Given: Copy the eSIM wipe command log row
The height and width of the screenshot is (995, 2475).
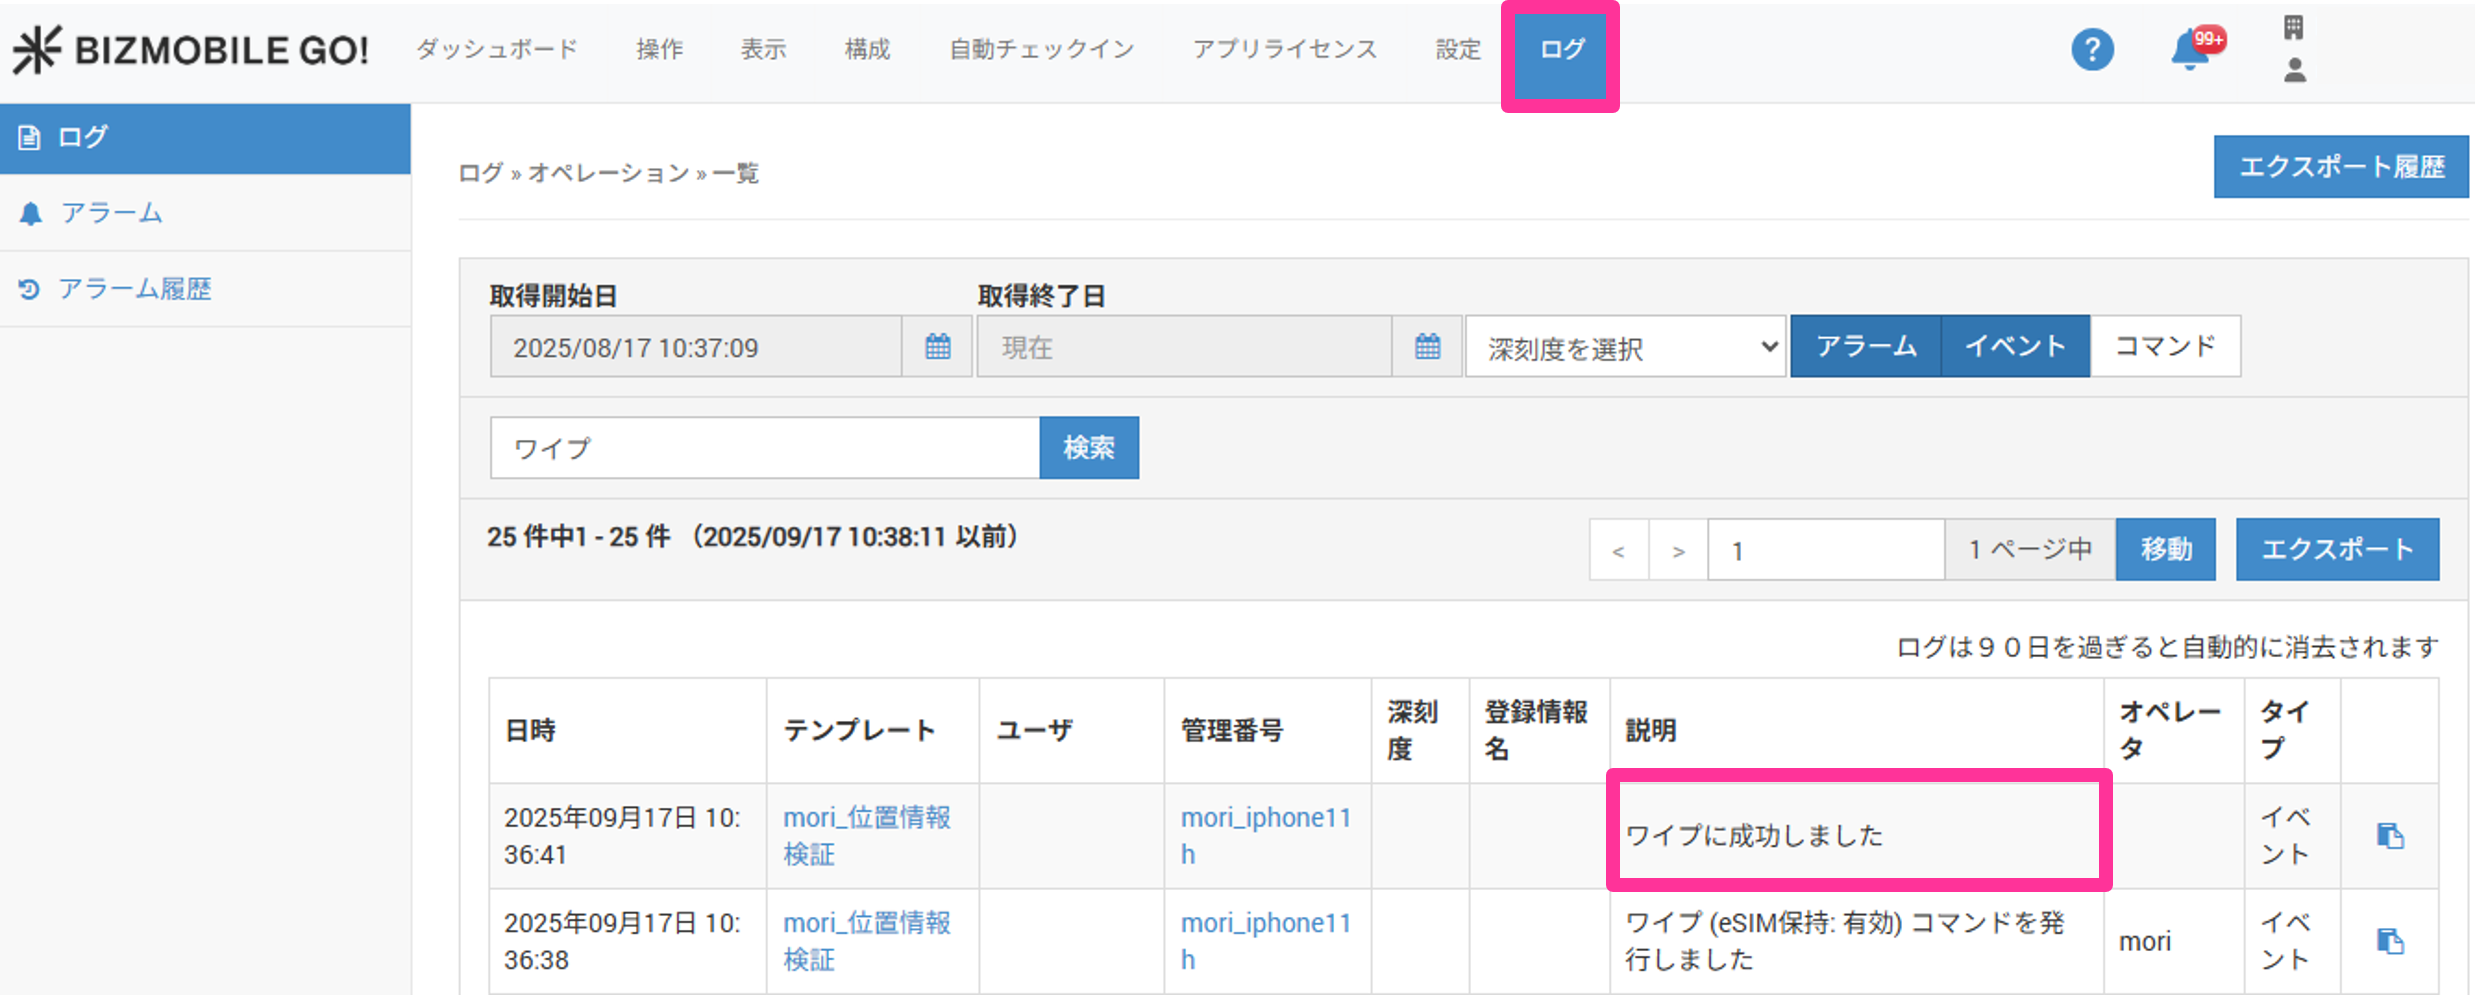Looking at the screenshot, I should 2389,941.
